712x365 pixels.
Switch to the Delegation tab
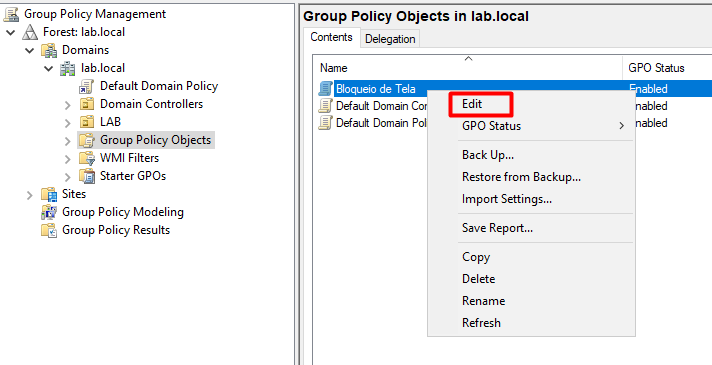pyautogui.click(x=390, y=39)
